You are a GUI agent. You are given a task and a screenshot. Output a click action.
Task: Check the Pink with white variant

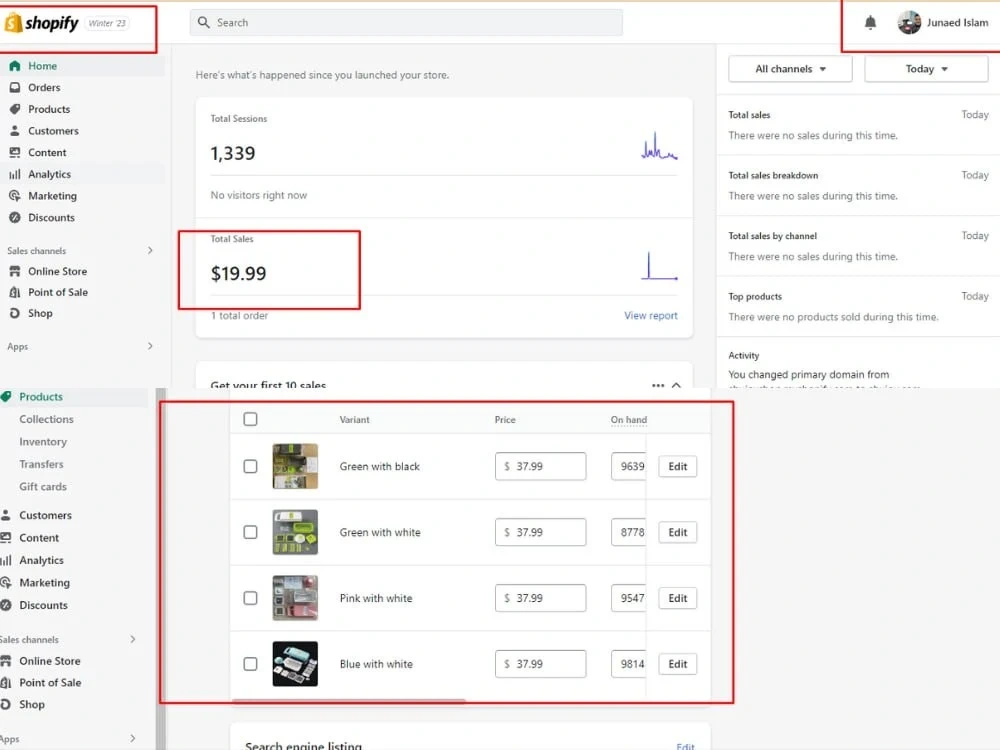[x=251, y=598]
